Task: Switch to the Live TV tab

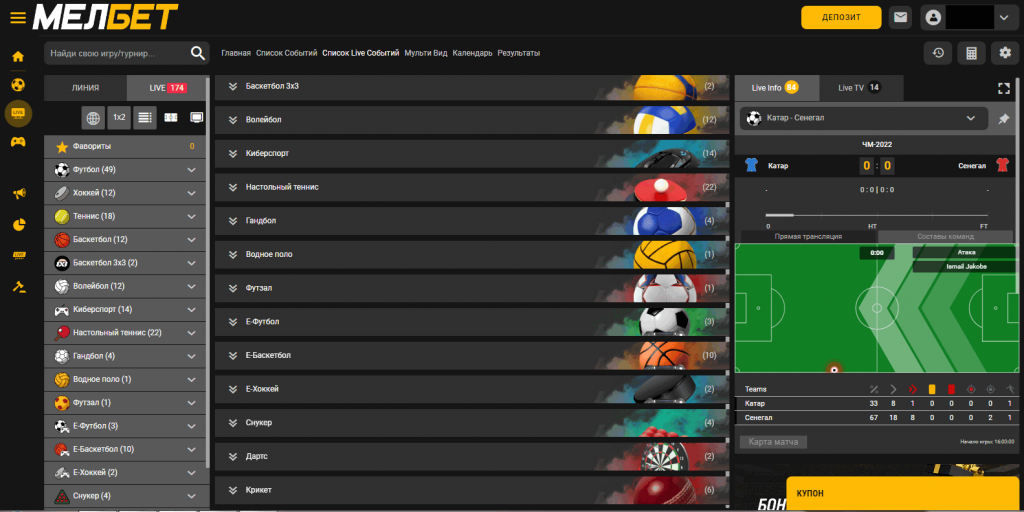Action: [858, 88]
